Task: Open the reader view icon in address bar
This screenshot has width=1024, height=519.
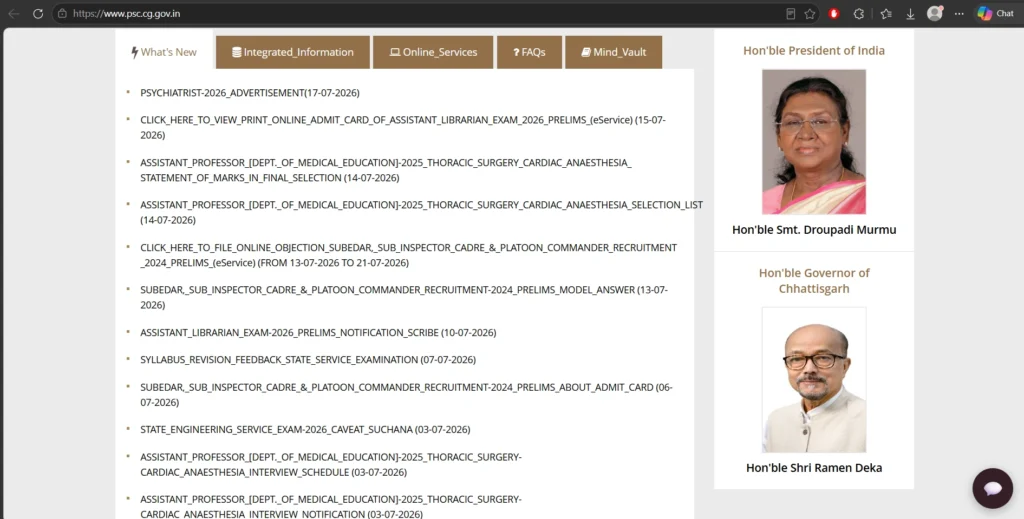Action: pyautogui.click(x=790, y=13)
